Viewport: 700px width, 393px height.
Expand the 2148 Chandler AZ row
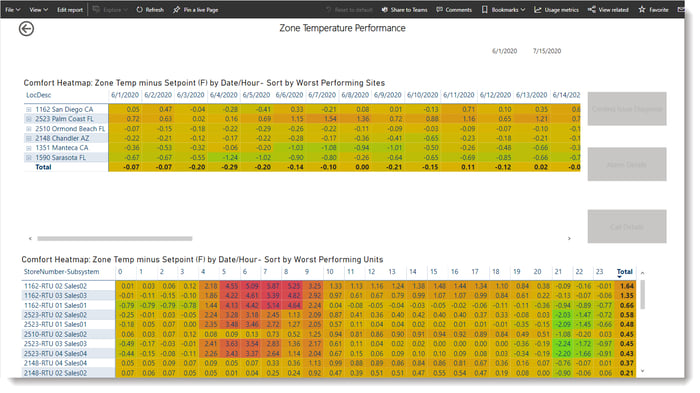coord(29,138)
